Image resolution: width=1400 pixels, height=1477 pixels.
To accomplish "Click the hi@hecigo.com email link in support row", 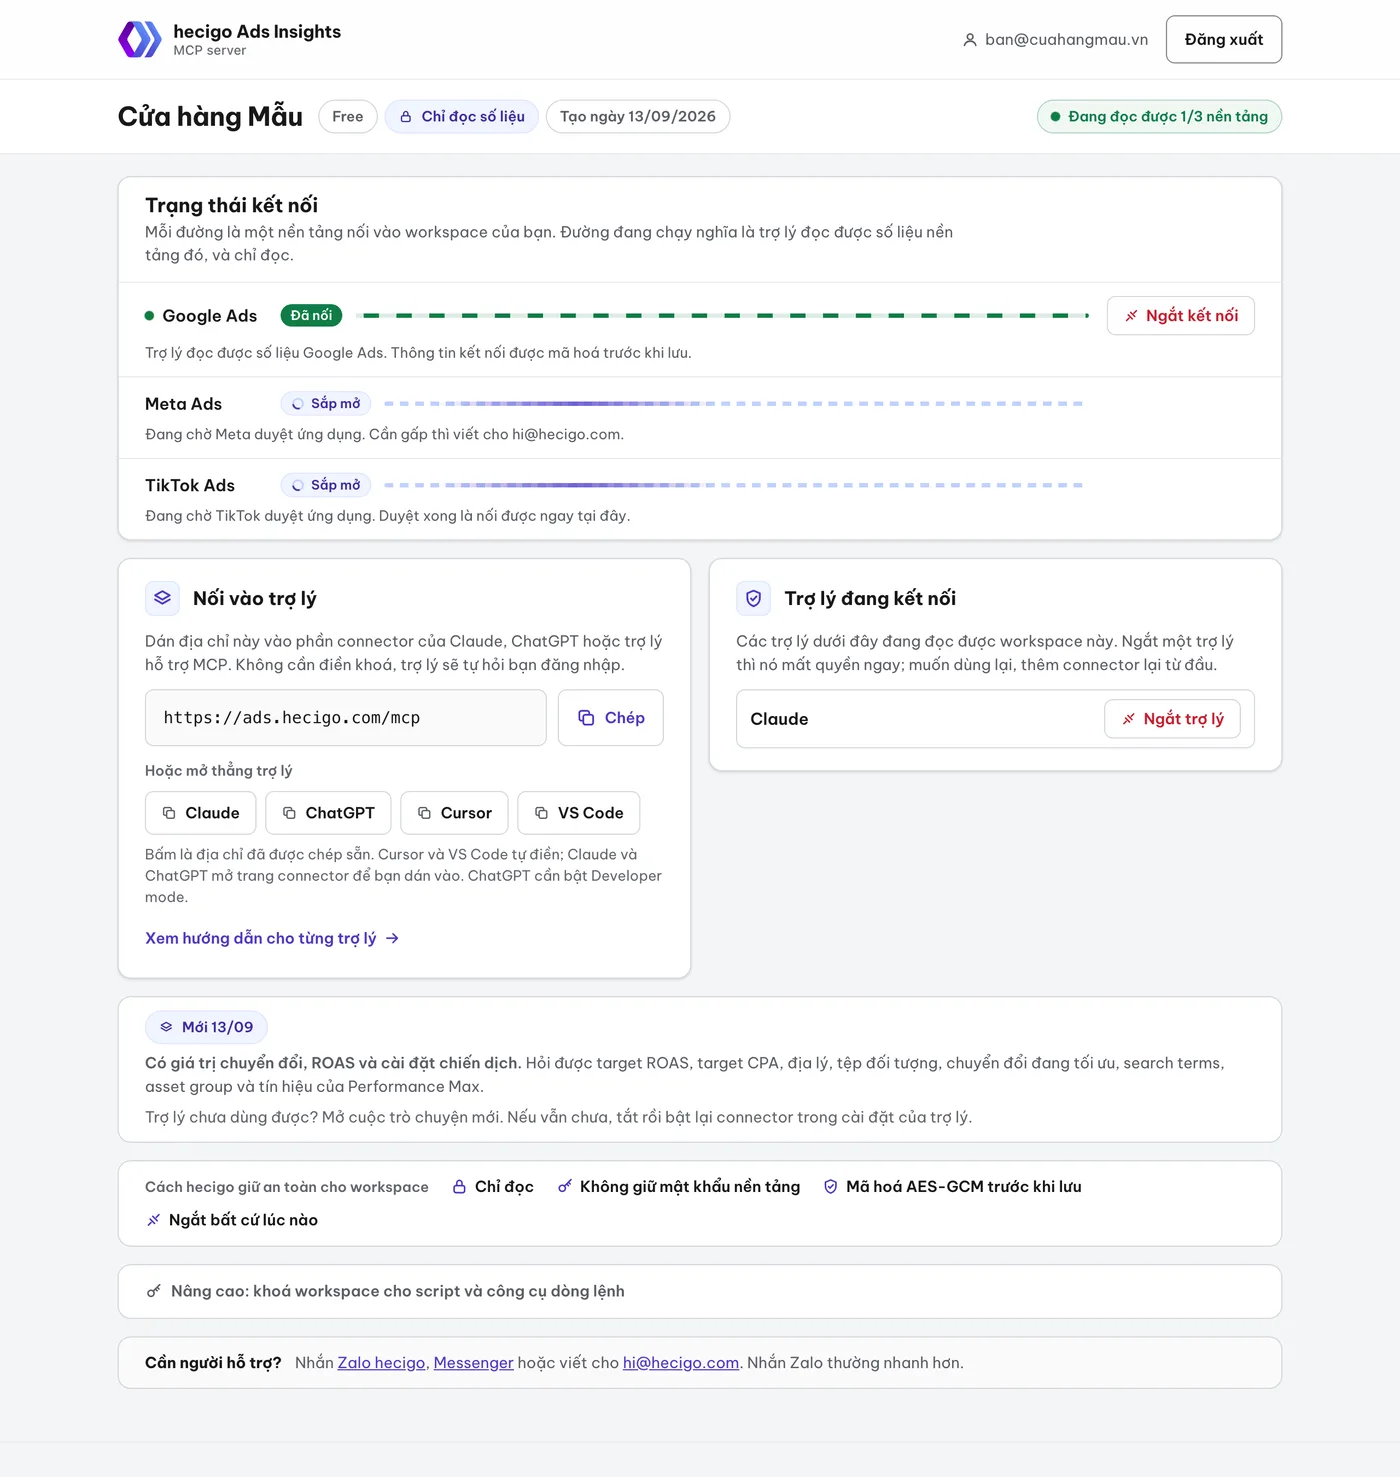I will (681, 1363).
